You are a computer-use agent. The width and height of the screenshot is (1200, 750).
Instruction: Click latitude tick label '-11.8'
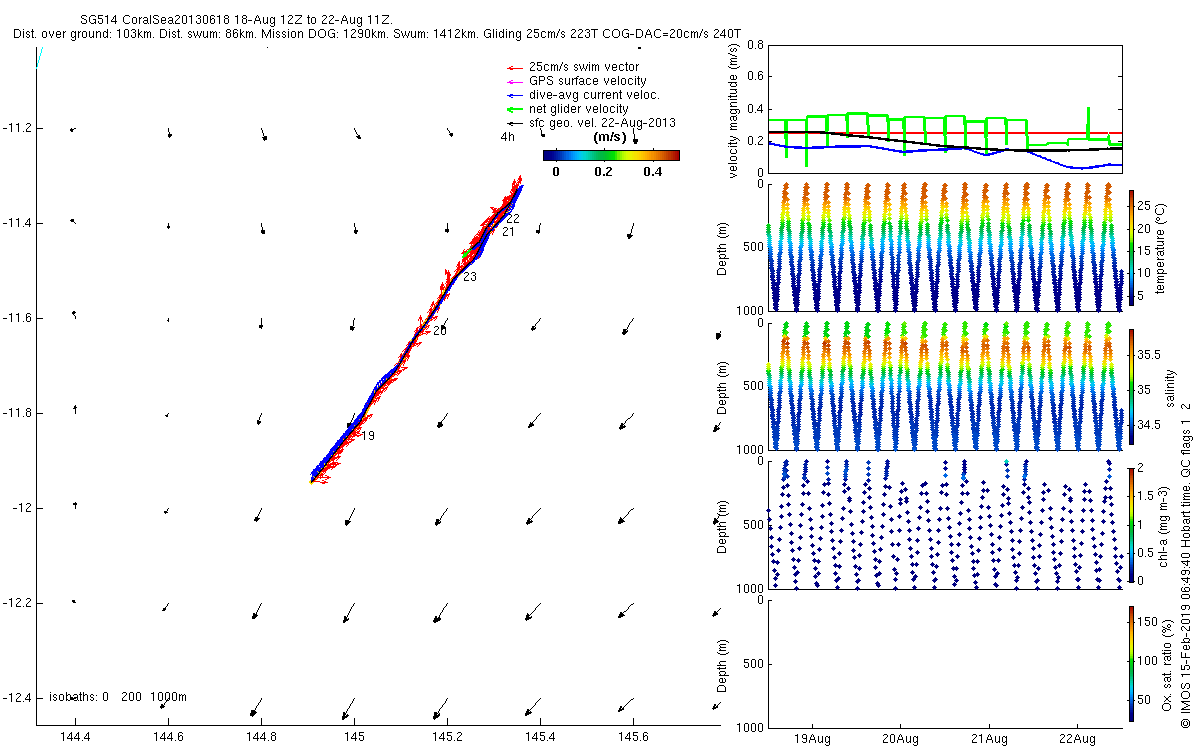click(x=18, y=413)
